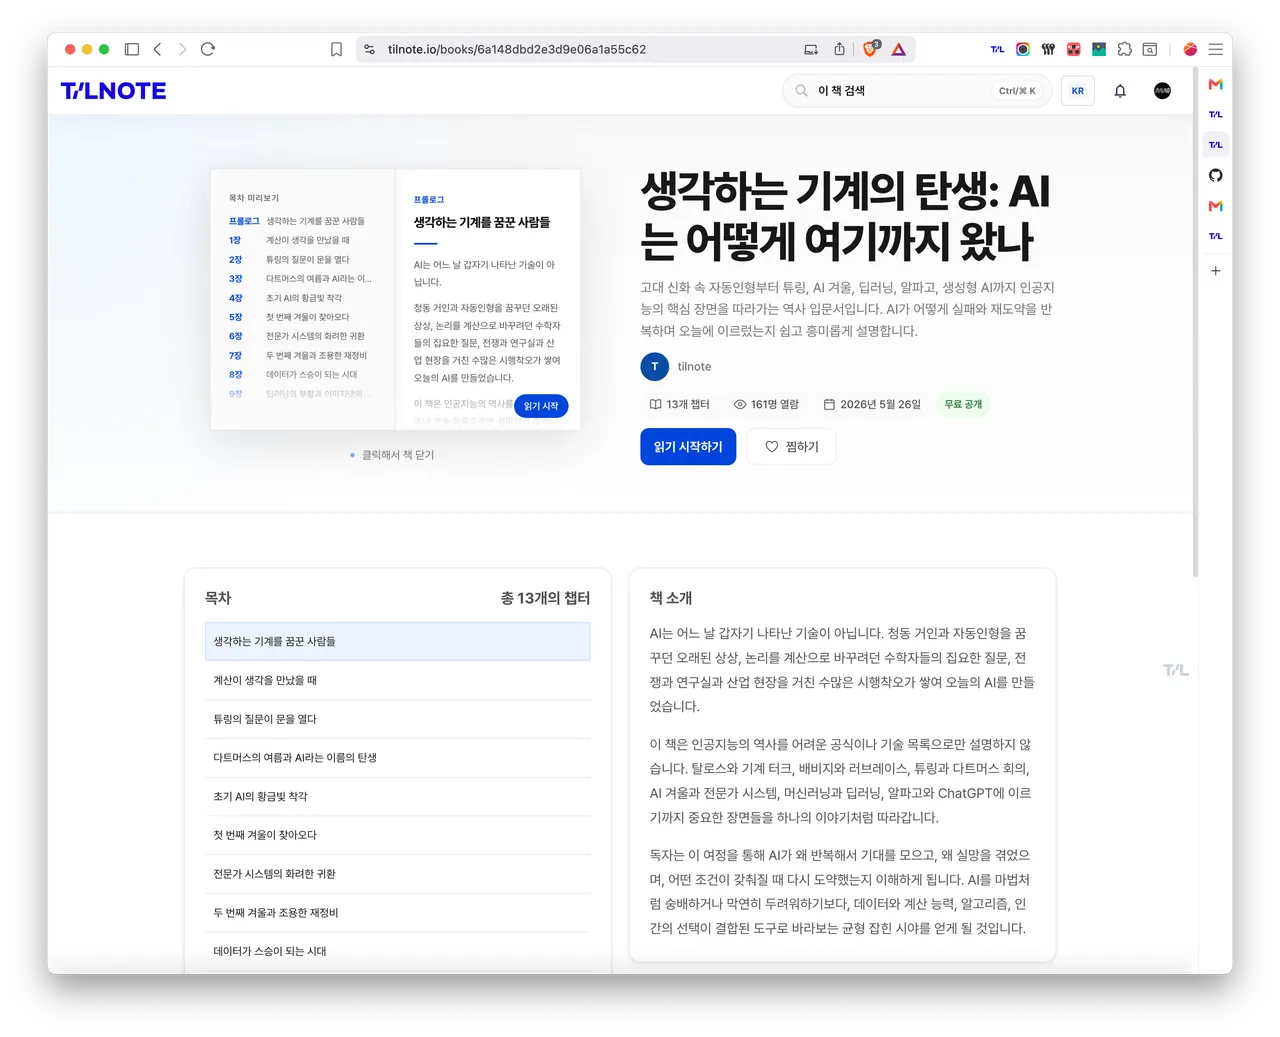Screen dimensions: 1280x1037
Task: Open Brave Rewards triangle icon
Action: pos(899,49)
